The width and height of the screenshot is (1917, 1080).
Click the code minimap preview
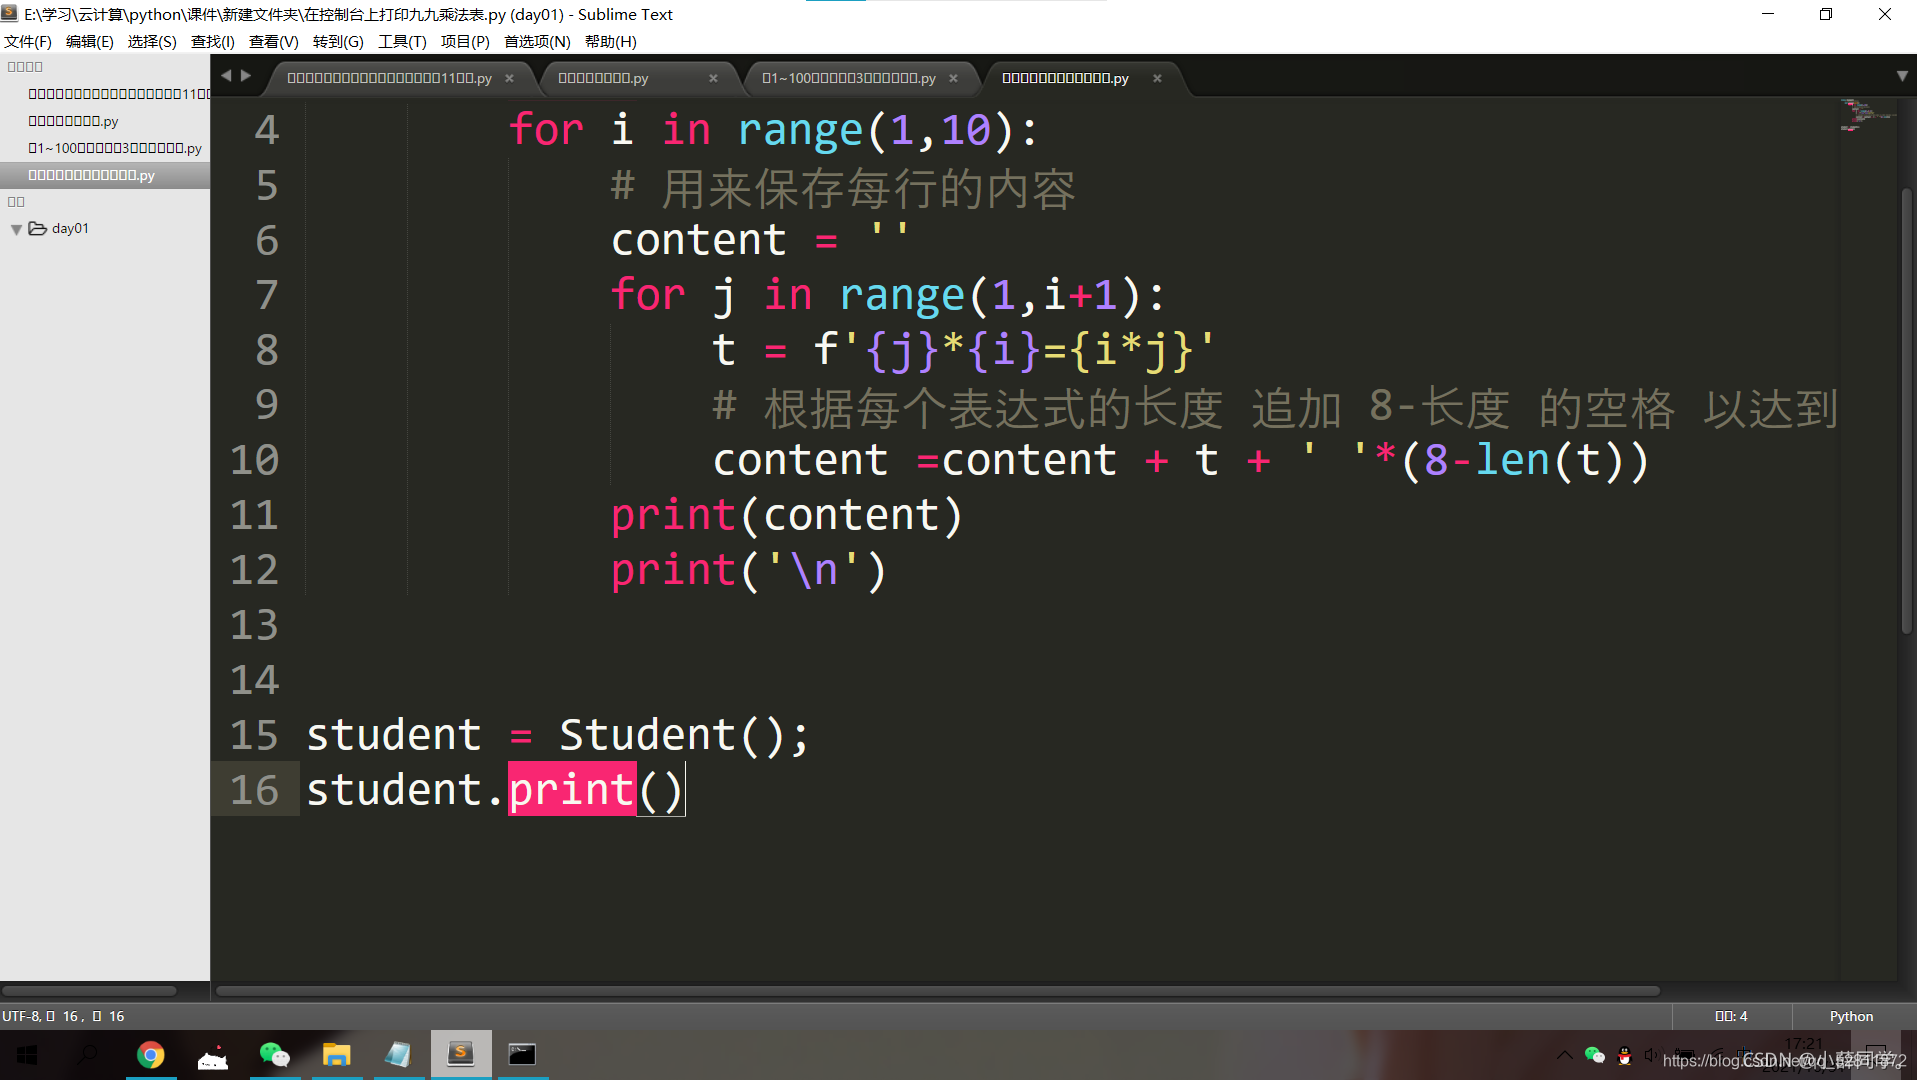1866,116
